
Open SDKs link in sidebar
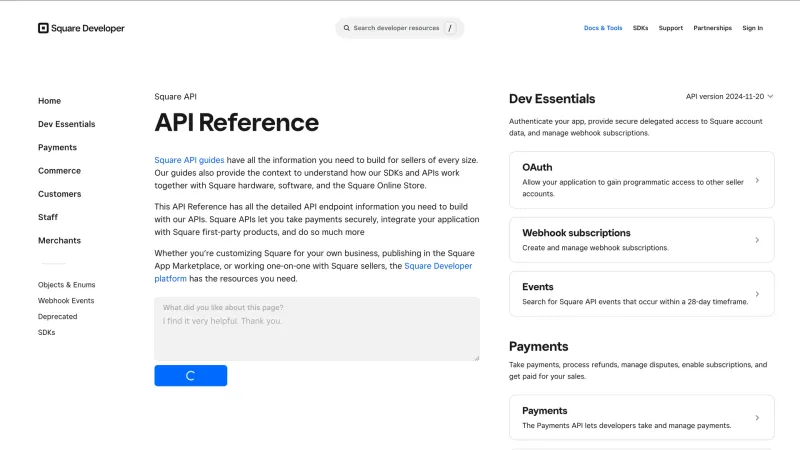pos(46,332)
